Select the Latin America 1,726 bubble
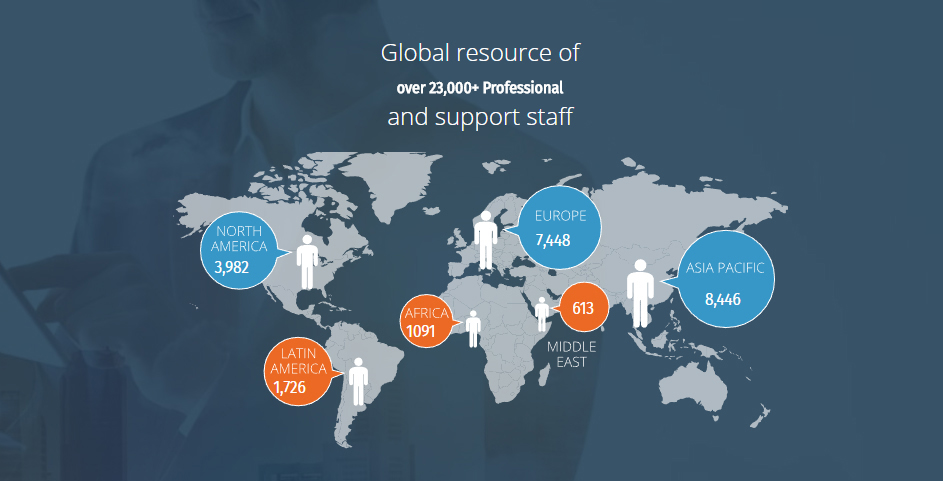The height and width of the screenshot is (481, 943). tap(298, 372)
